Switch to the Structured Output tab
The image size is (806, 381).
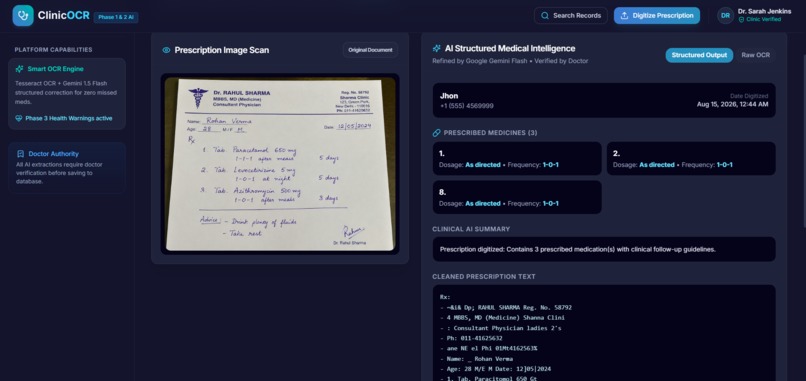[699, 55]
